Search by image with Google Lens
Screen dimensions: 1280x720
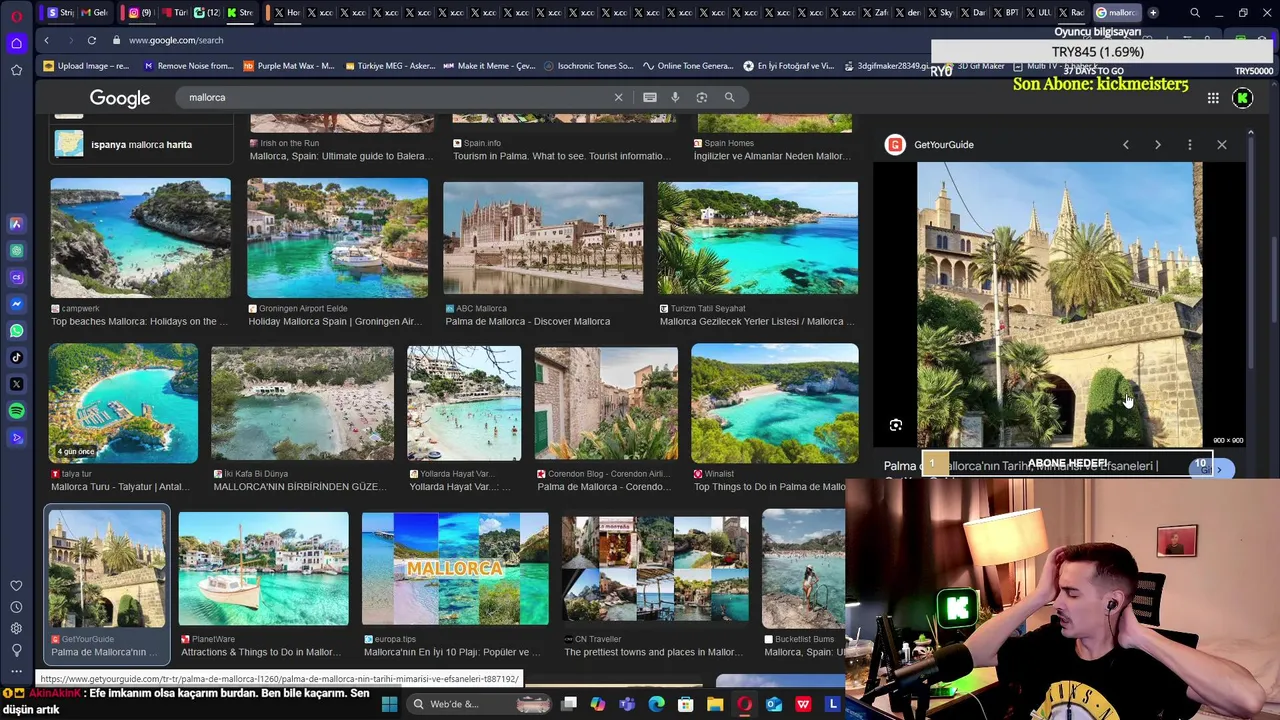tap(702, 97)
